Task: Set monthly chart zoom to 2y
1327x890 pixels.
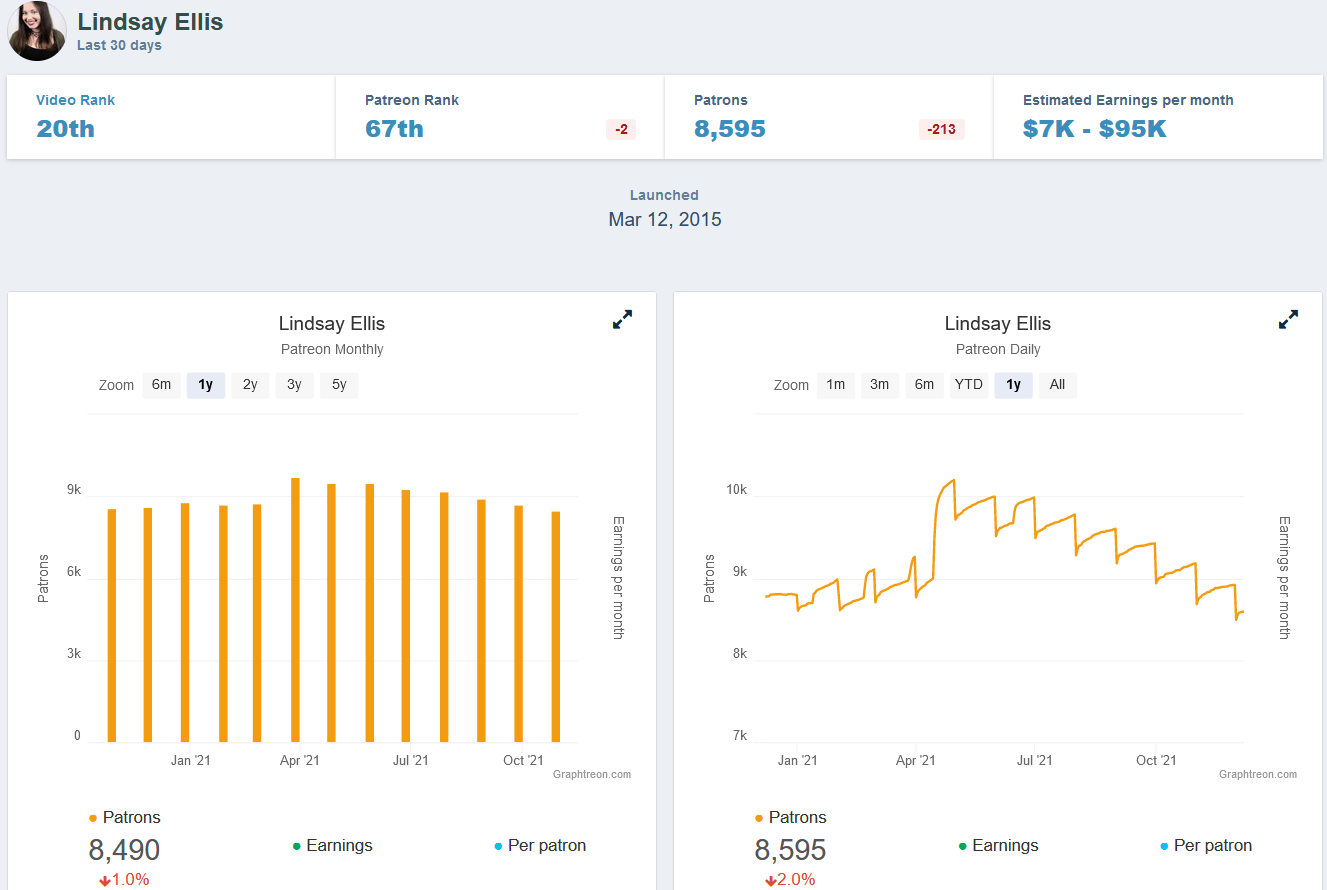Action: (x=250, y=385)
